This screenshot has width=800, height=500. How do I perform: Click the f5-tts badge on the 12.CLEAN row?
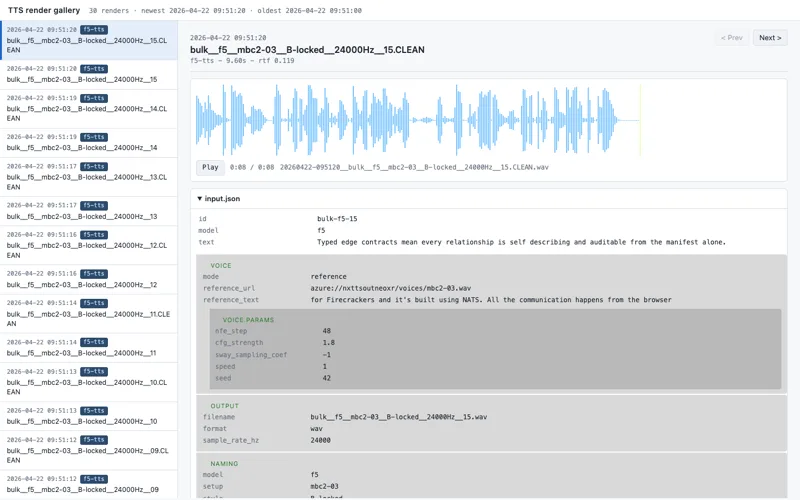coord(94,235)
